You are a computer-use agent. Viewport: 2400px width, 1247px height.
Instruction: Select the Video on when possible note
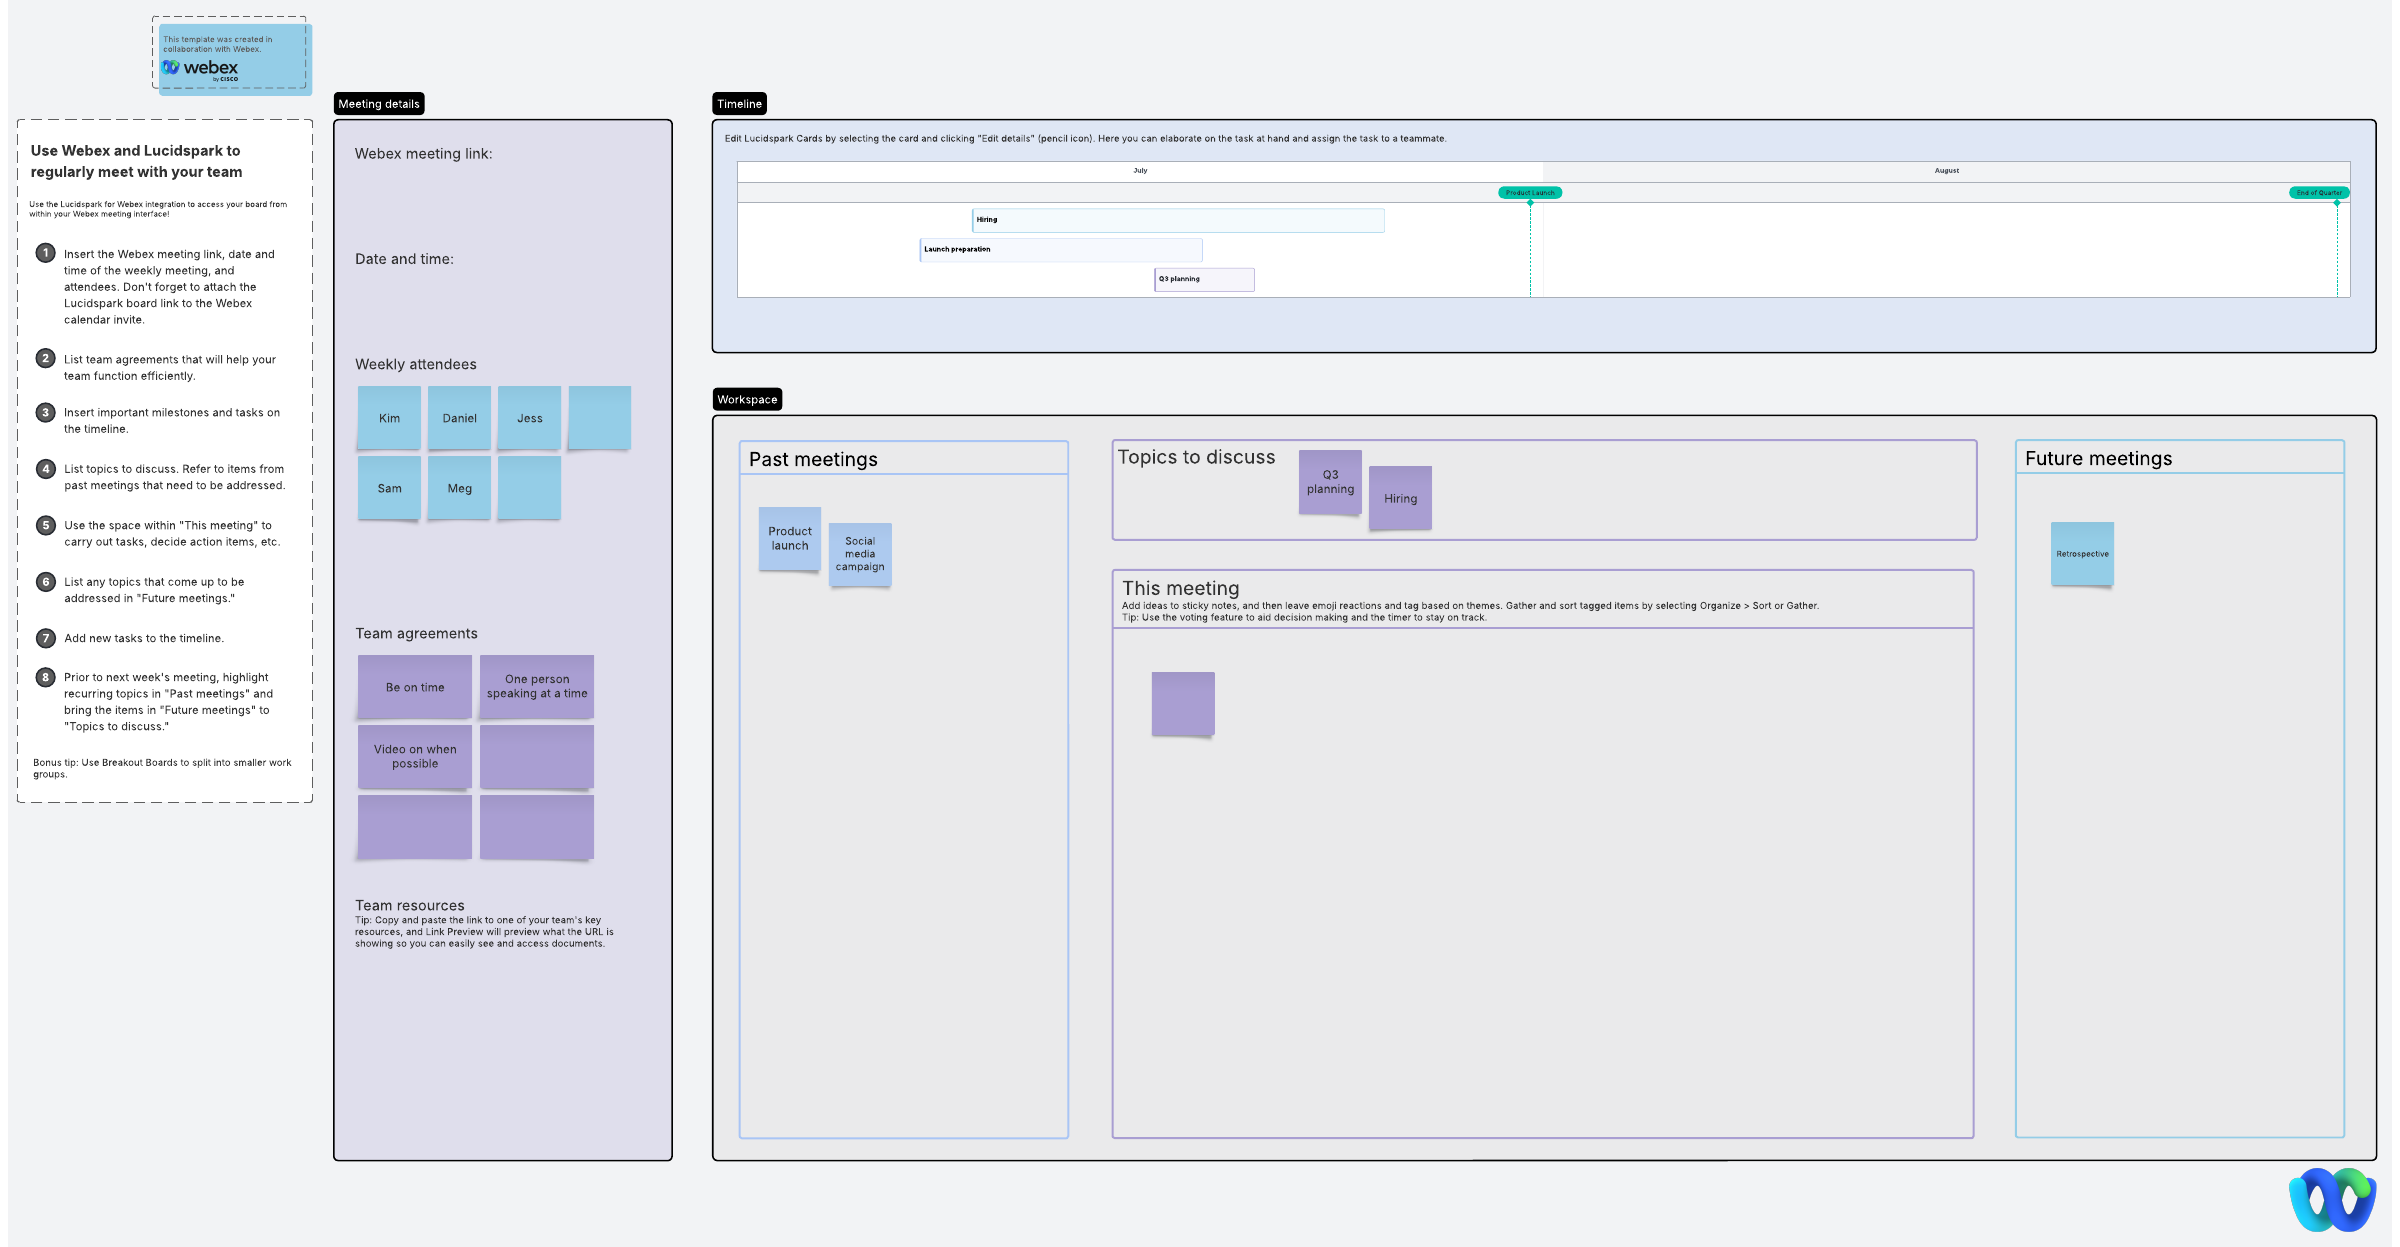[415, 757]
